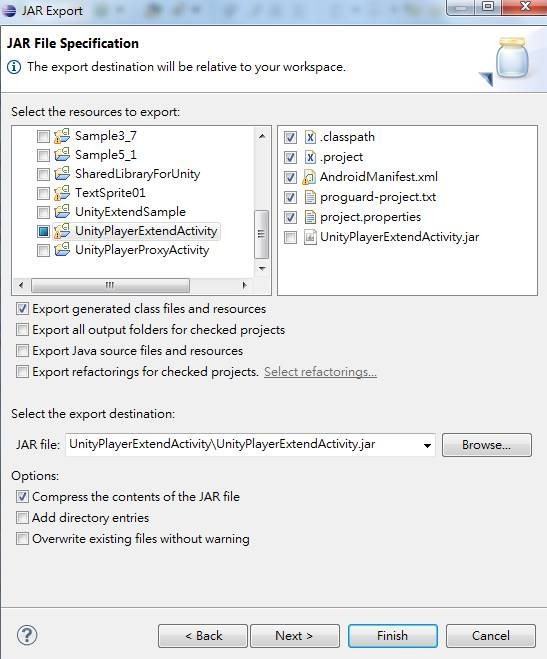547x659 pixels.
Task: Check the TextSprite01 project checkbox
Action: coord(43,193)
